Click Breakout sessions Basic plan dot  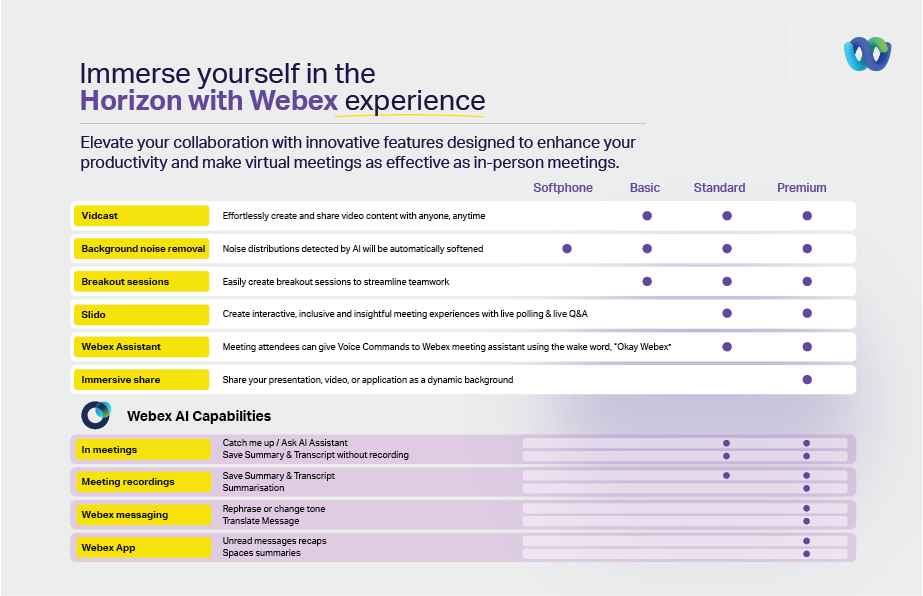point(647,281)
